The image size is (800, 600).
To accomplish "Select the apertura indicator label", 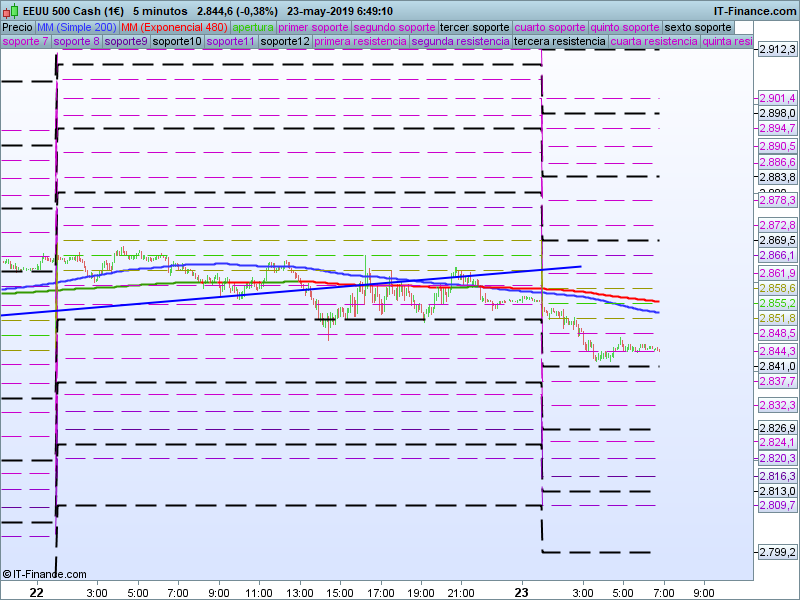I will pyautogui.click(x=253, y=27).
